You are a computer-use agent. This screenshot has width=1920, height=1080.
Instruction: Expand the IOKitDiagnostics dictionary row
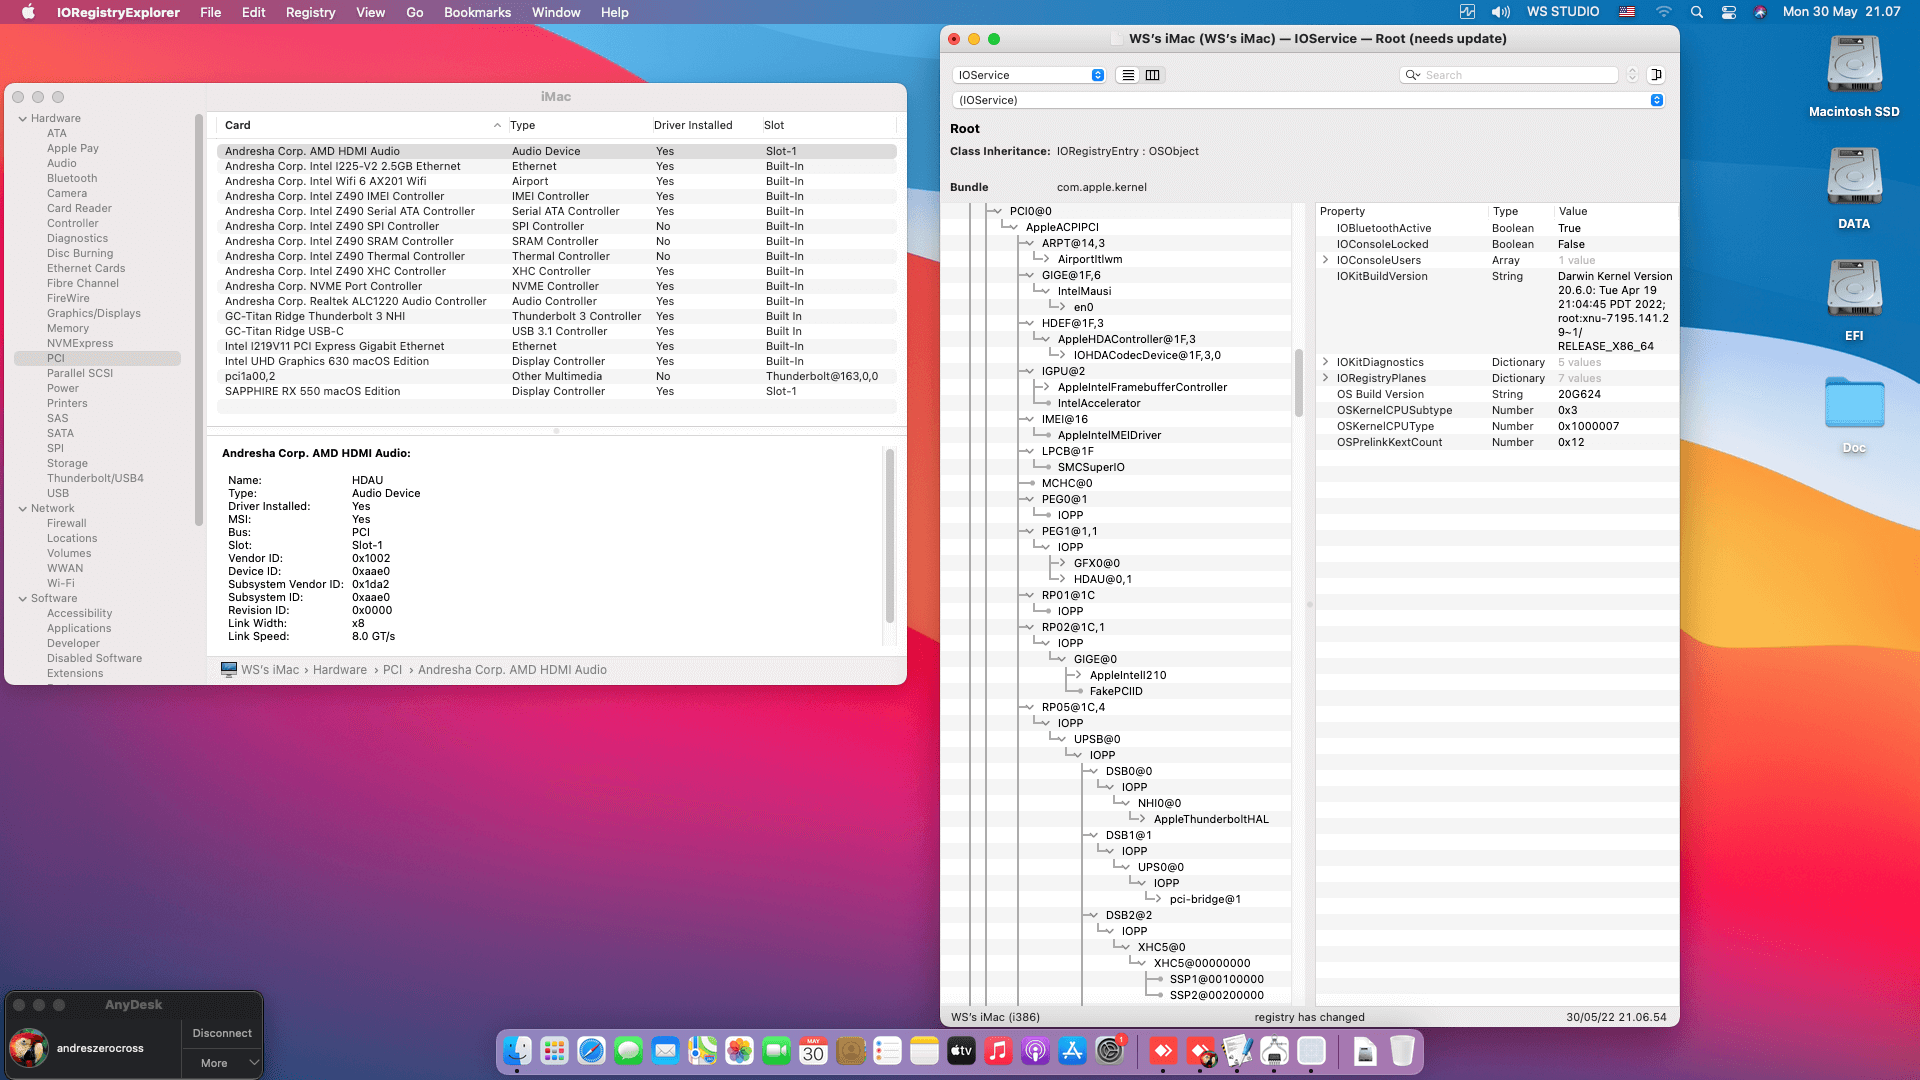pos(1326,362)
